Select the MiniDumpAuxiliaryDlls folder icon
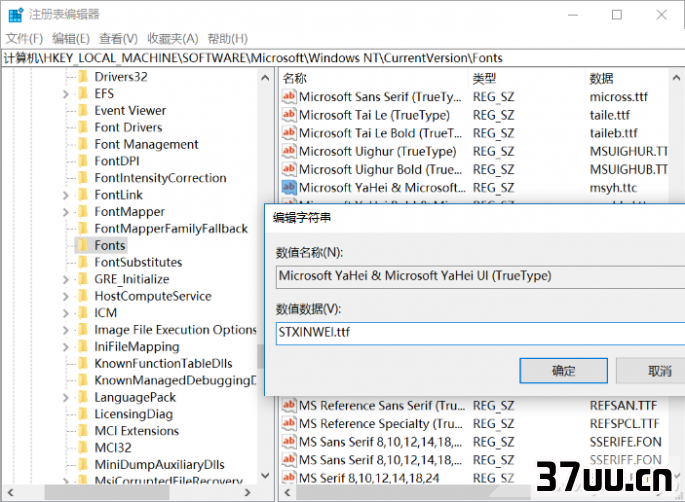Screen dimensions: 685x502 tap(83, 464)
